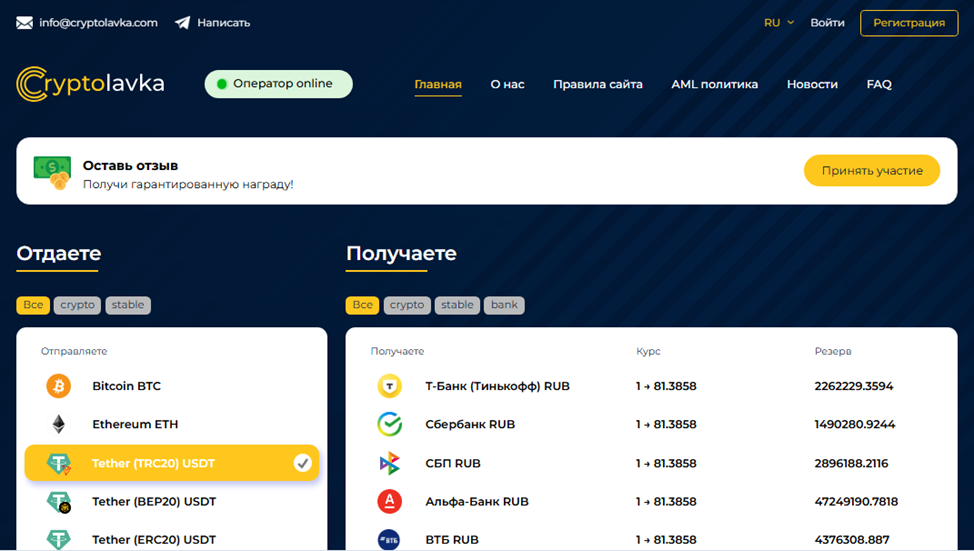The image size is (974, 551).
Task: Select the stable filter under Получаете
Action: pyautogui.click(x=457, y=305)
